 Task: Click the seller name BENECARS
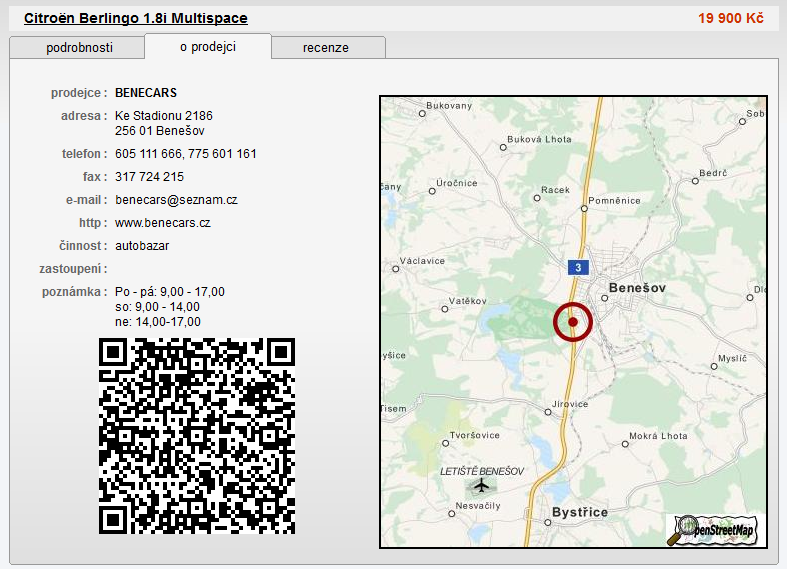146,93
